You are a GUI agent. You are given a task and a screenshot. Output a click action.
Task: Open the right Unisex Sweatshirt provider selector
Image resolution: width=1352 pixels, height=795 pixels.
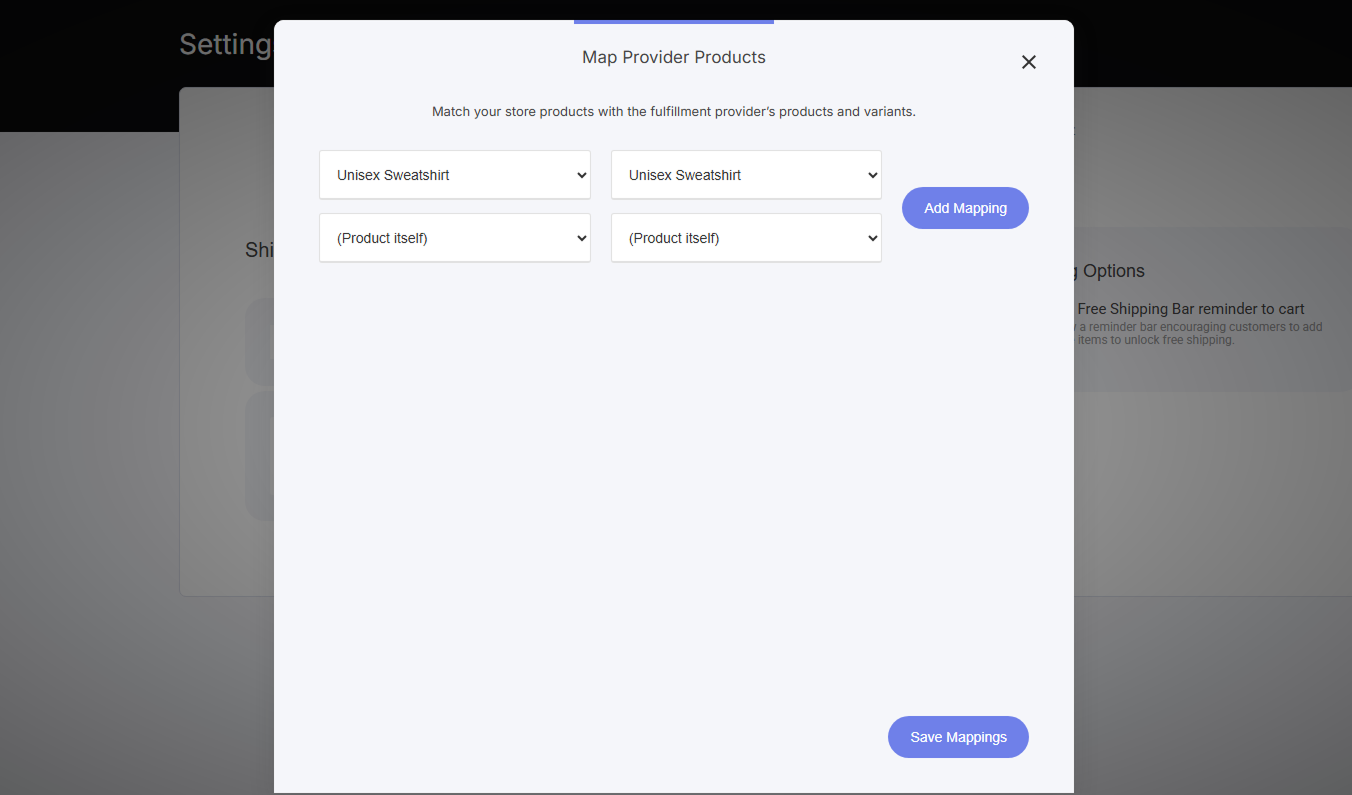coord(746,175)
